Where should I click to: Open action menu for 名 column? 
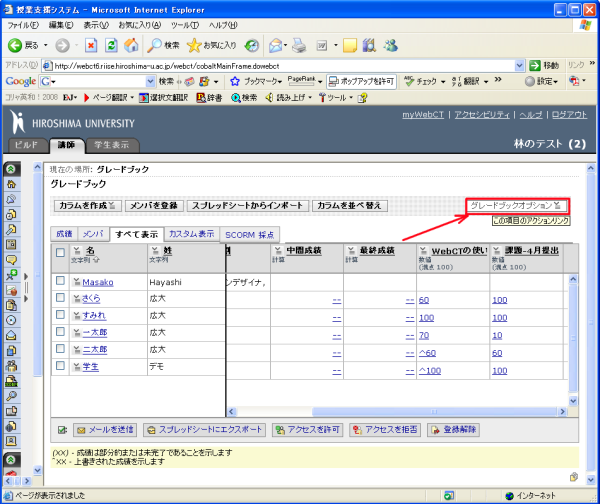[x=77, y=250]
